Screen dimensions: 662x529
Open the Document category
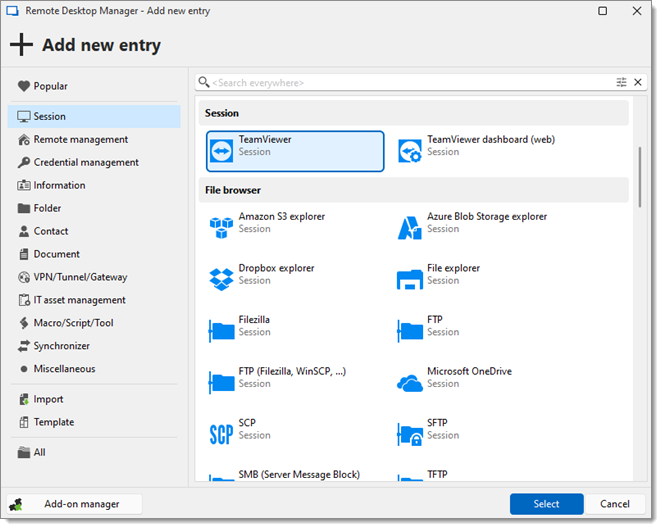pyautogui.click(x=94, y=254)
